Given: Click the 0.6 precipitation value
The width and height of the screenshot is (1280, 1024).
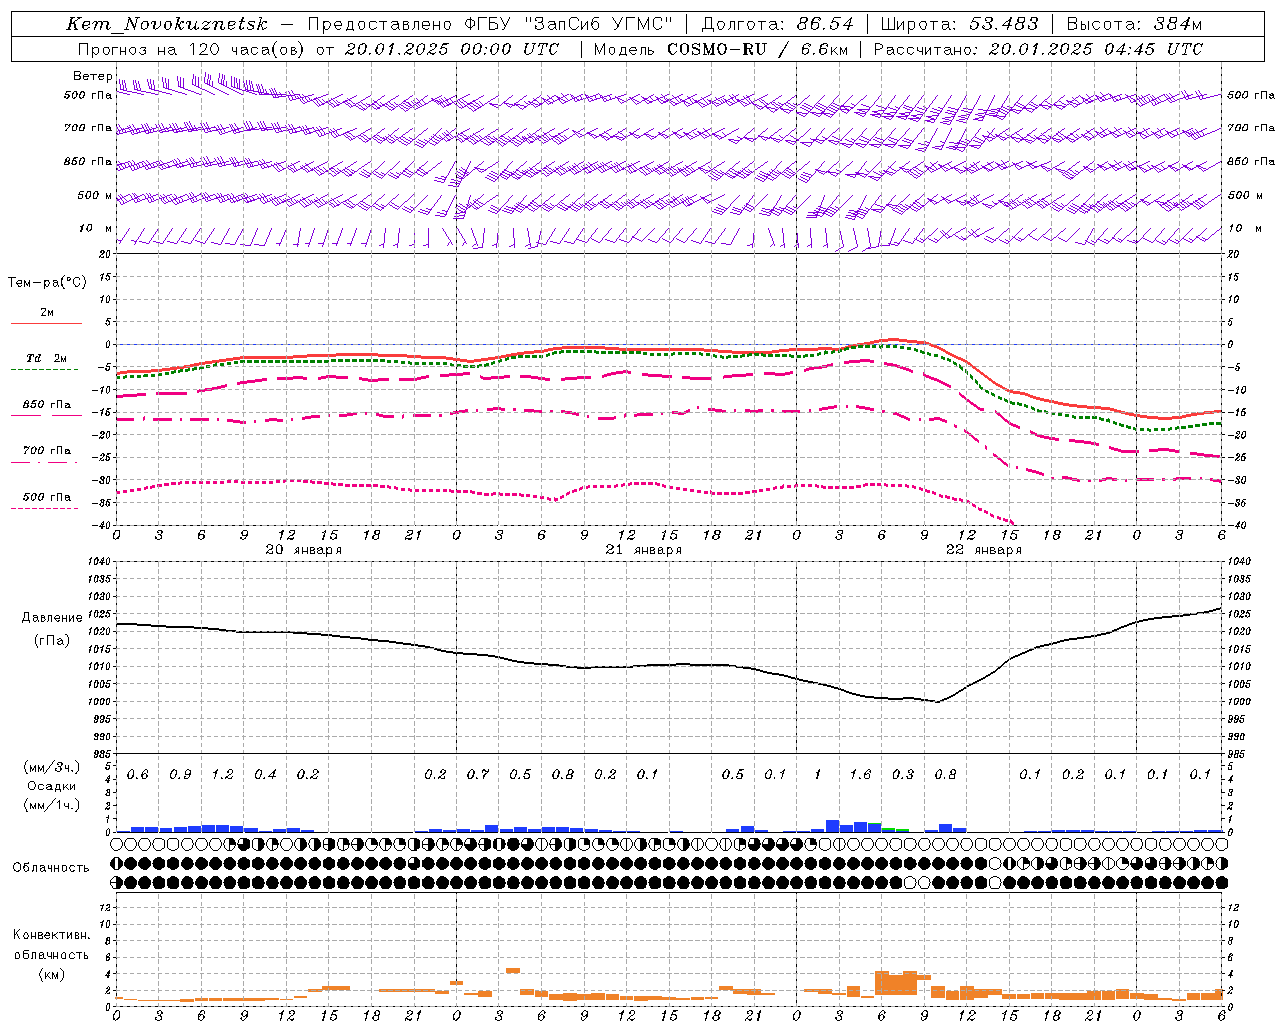Looking at the screenshot, I should tap(138, 775).
